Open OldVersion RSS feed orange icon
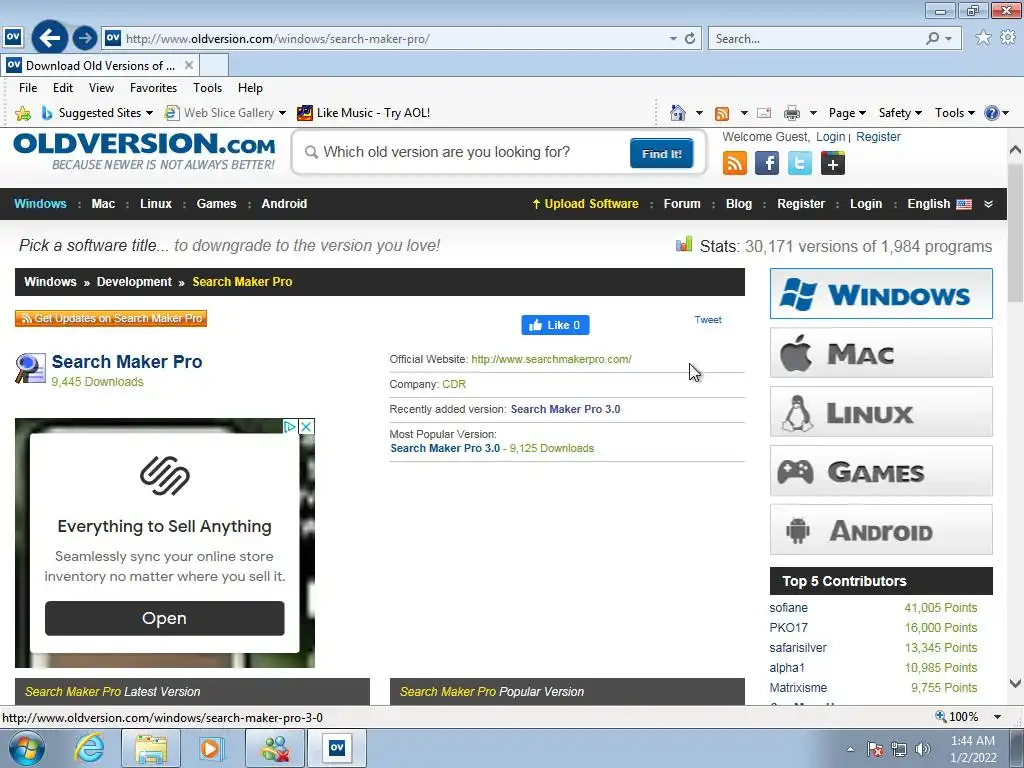The height and width of the screenshot is (768, 1024). [735, 163]
